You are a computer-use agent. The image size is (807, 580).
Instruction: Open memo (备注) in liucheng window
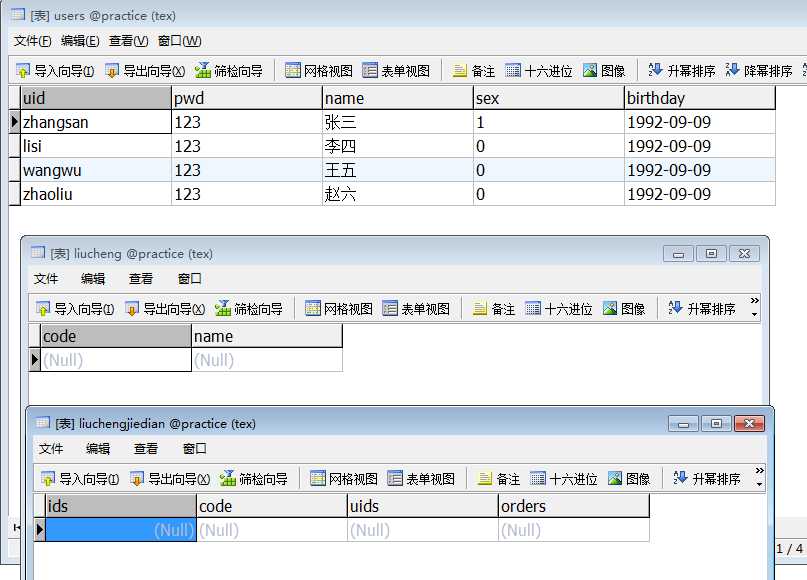494,309
